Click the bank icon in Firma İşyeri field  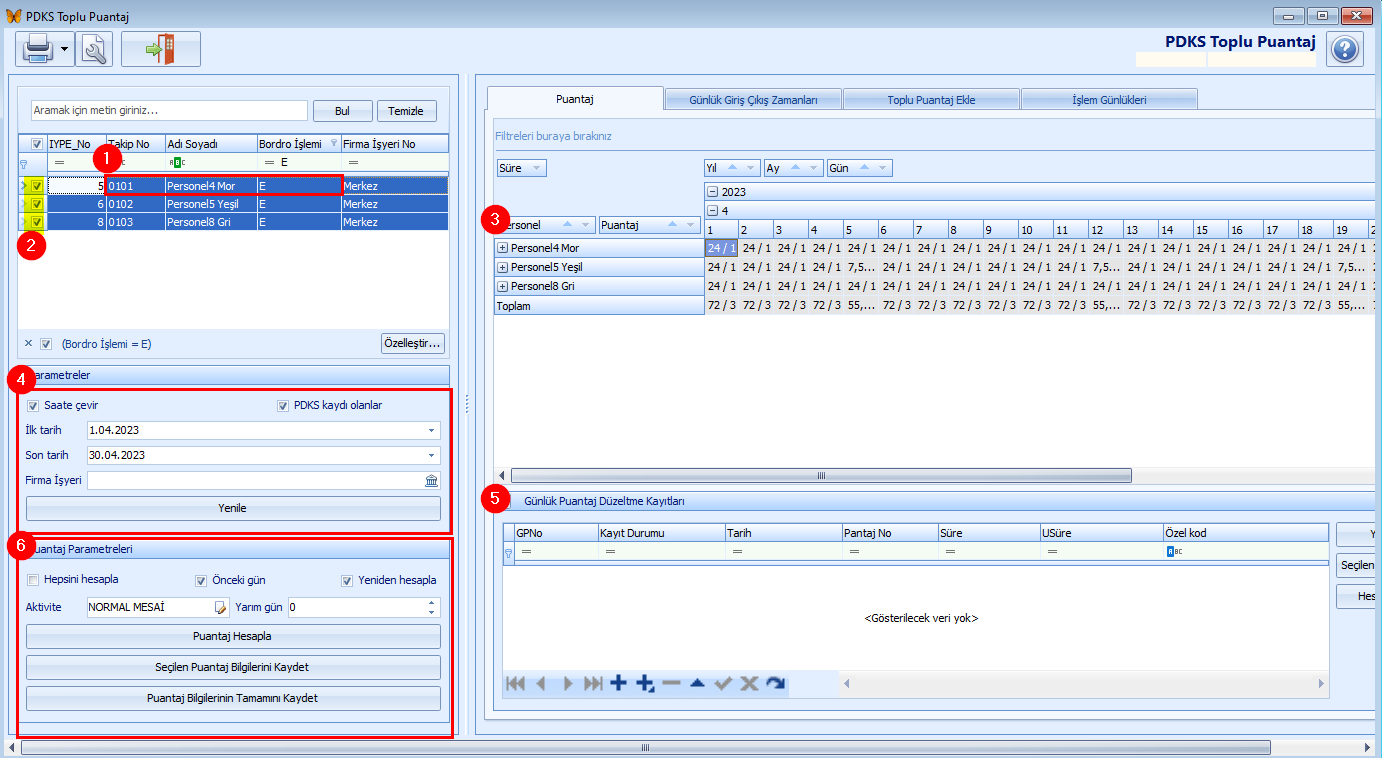431,481
